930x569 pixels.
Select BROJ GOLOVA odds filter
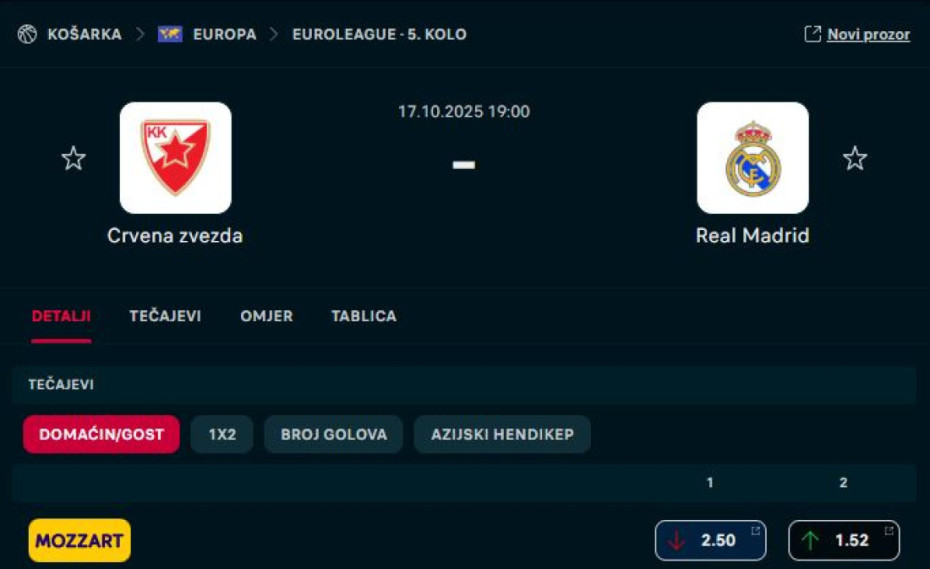(x=334, y=434)
